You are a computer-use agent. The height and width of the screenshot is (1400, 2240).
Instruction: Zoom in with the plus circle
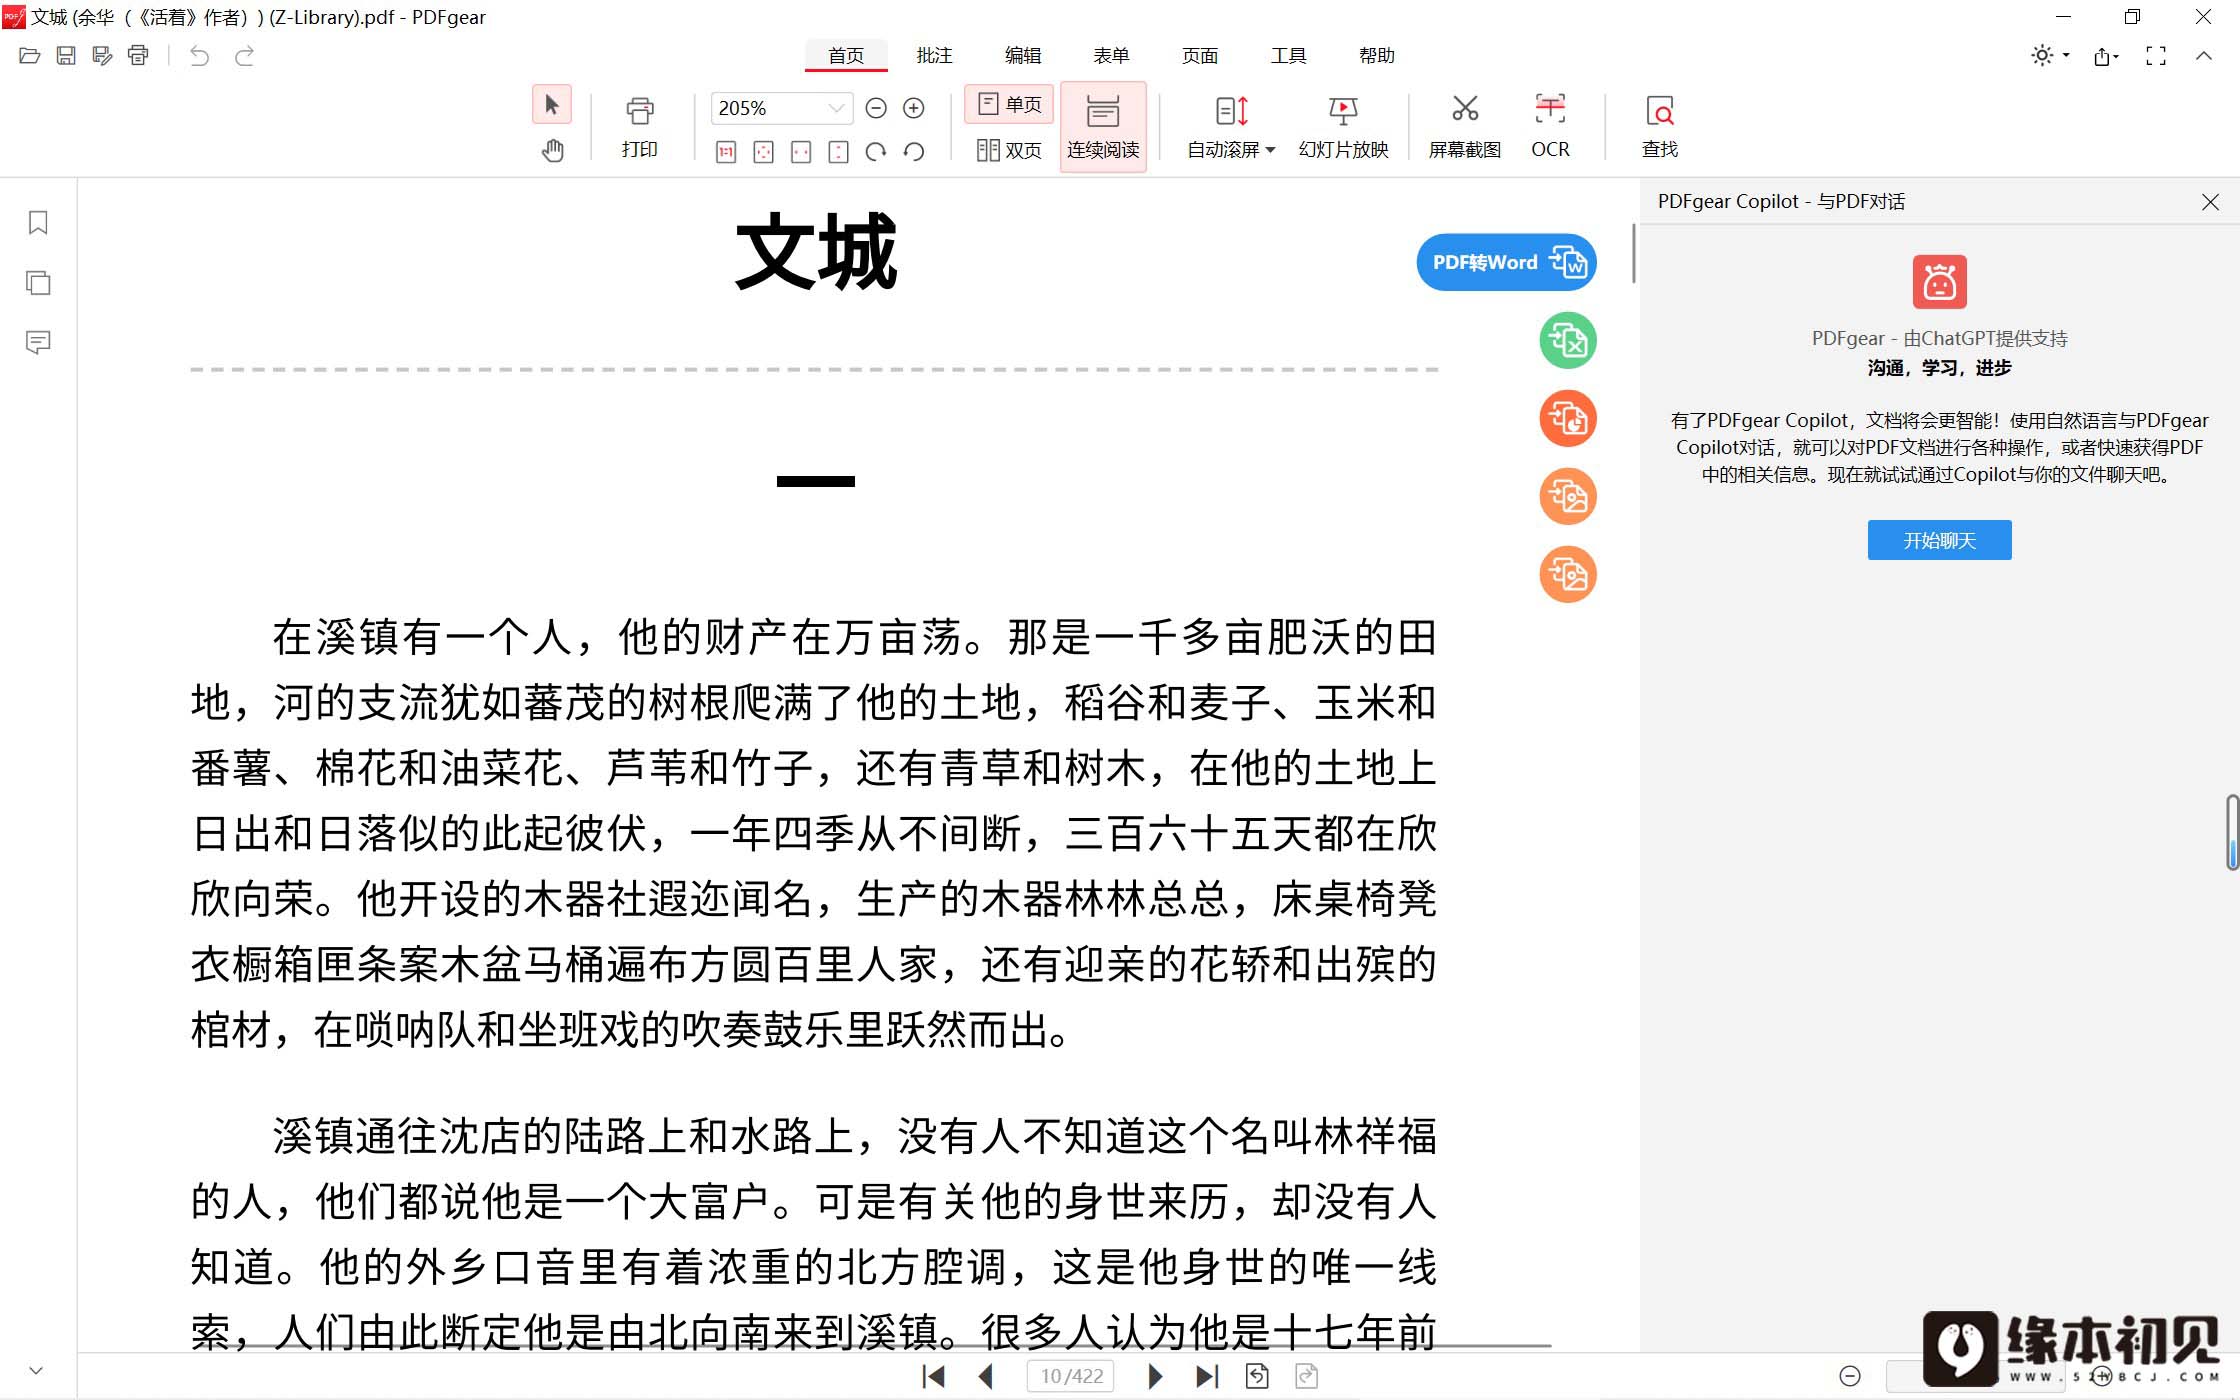[913, 108]
